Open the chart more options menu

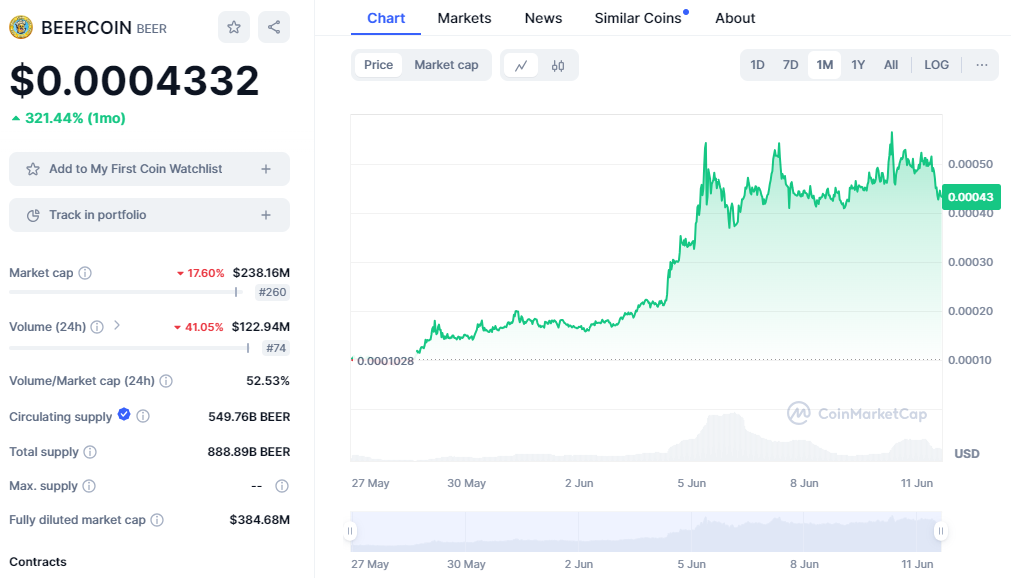981,65
